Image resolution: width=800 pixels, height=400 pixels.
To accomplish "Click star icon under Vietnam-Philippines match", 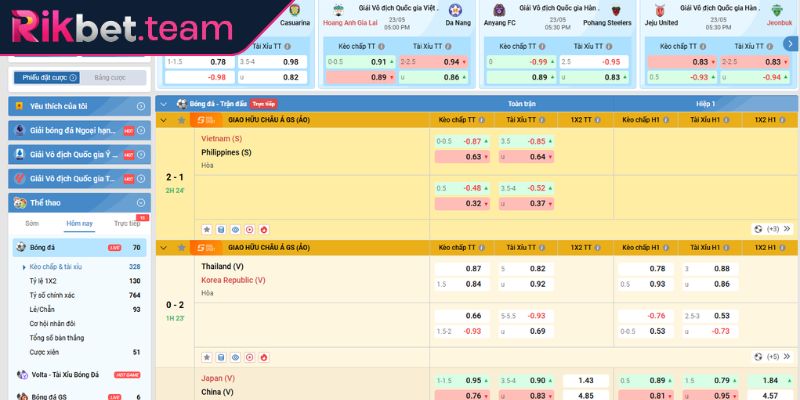I will (x=207, y=229).
